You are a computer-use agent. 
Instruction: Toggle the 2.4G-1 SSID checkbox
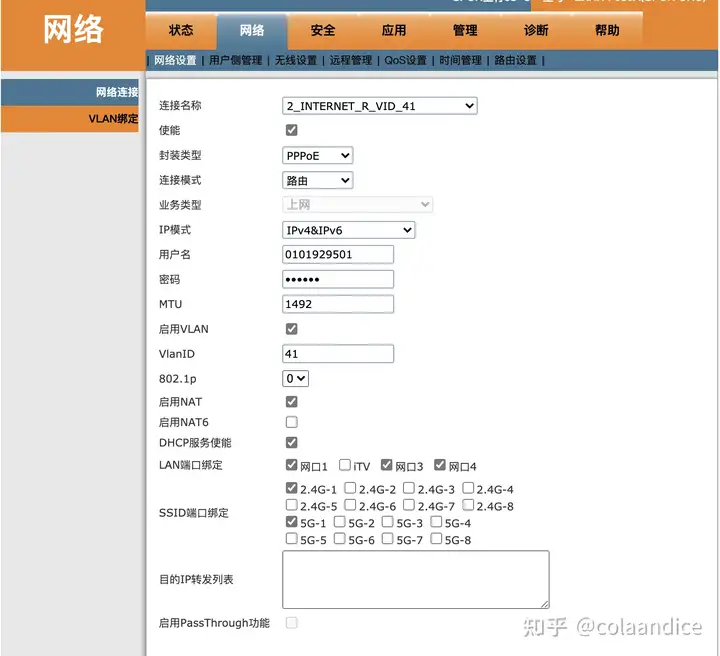tap(292, 488)
